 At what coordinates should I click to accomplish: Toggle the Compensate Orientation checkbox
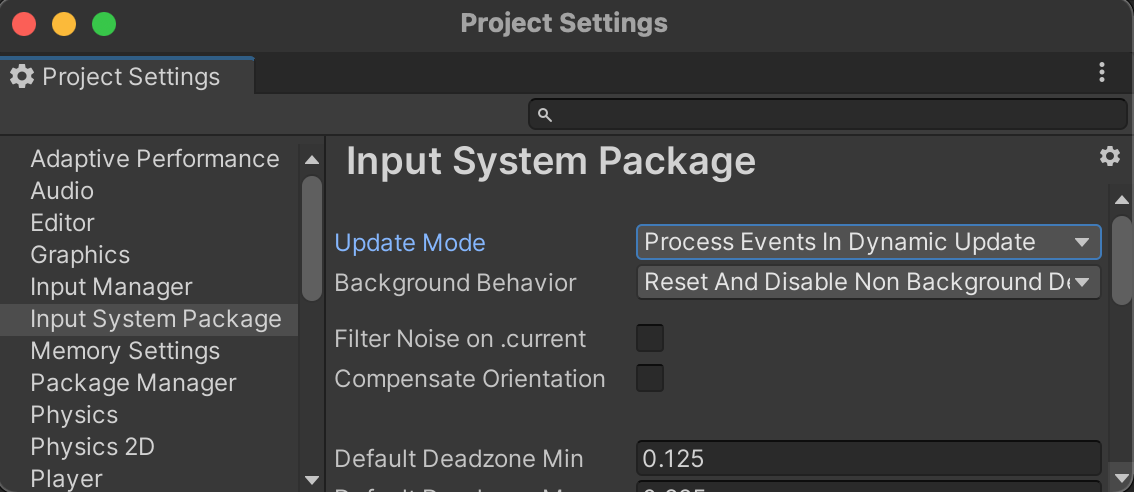click(650, 378)
